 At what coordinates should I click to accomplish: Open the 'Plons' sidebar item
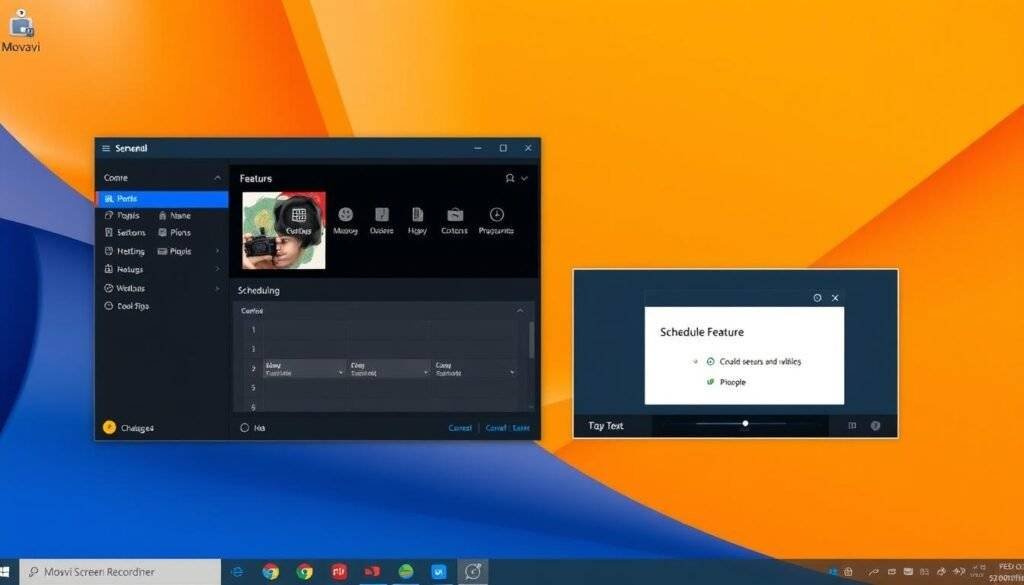tap(174, 232)
